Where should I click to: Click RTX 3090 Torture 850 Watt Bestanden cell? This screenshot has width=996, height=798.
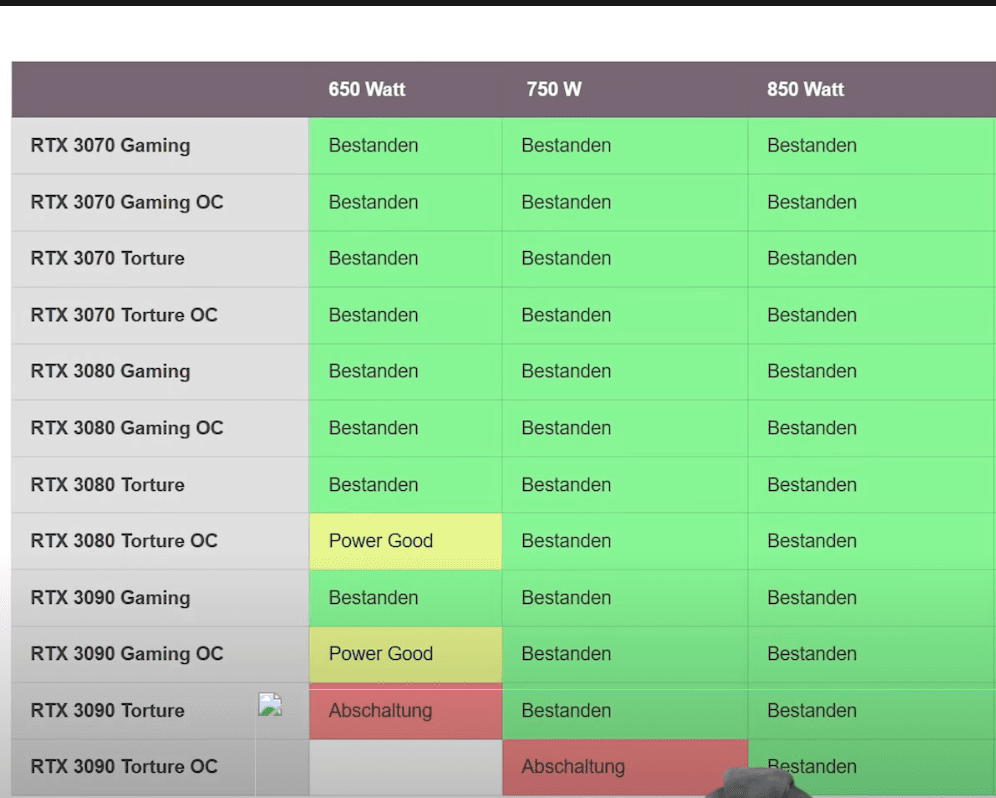point(872,711)
